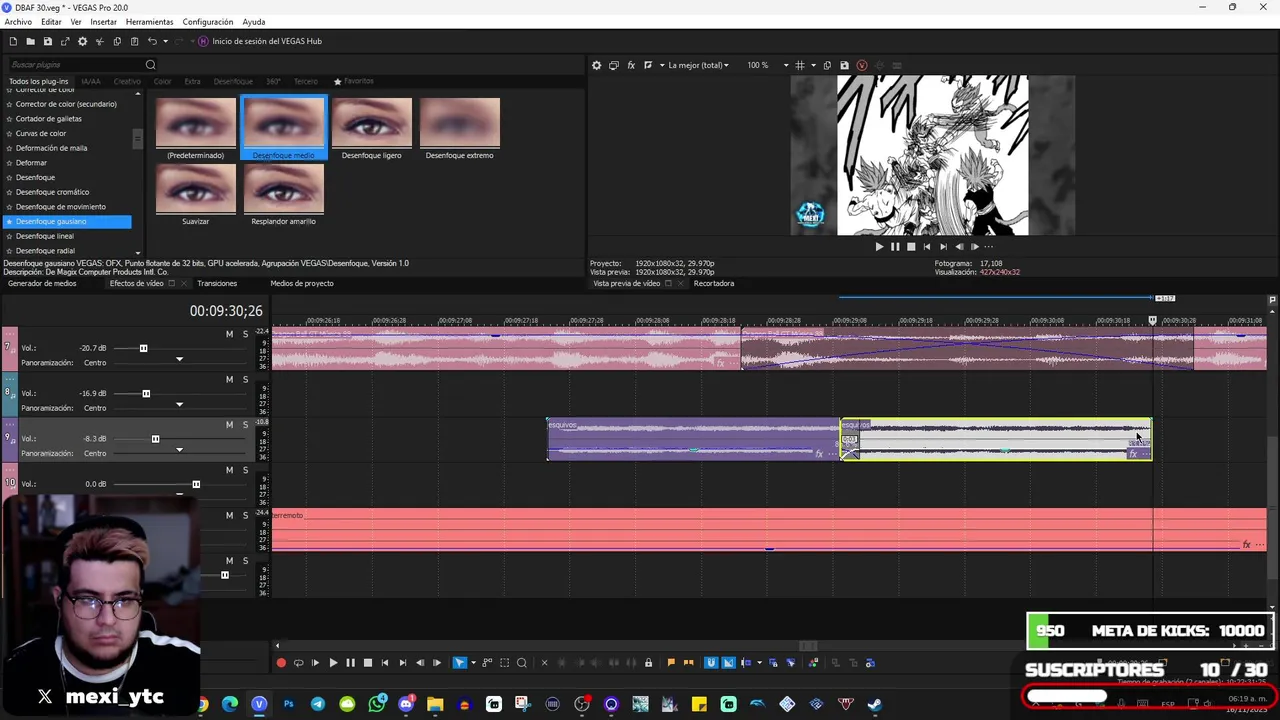
Task: Open the undo history dropdown arrow
Action: [x=165, y=41]
